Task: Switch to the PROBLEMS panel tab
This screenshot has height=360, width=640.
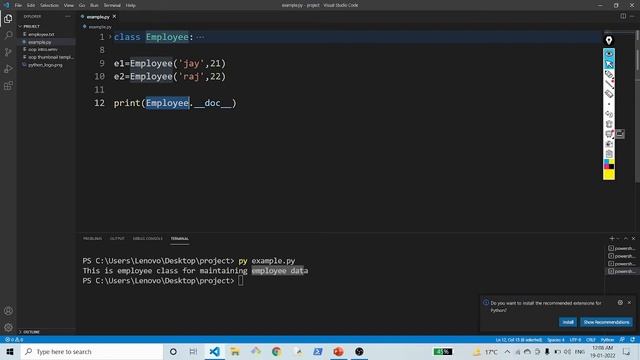Action: [92, 238]
